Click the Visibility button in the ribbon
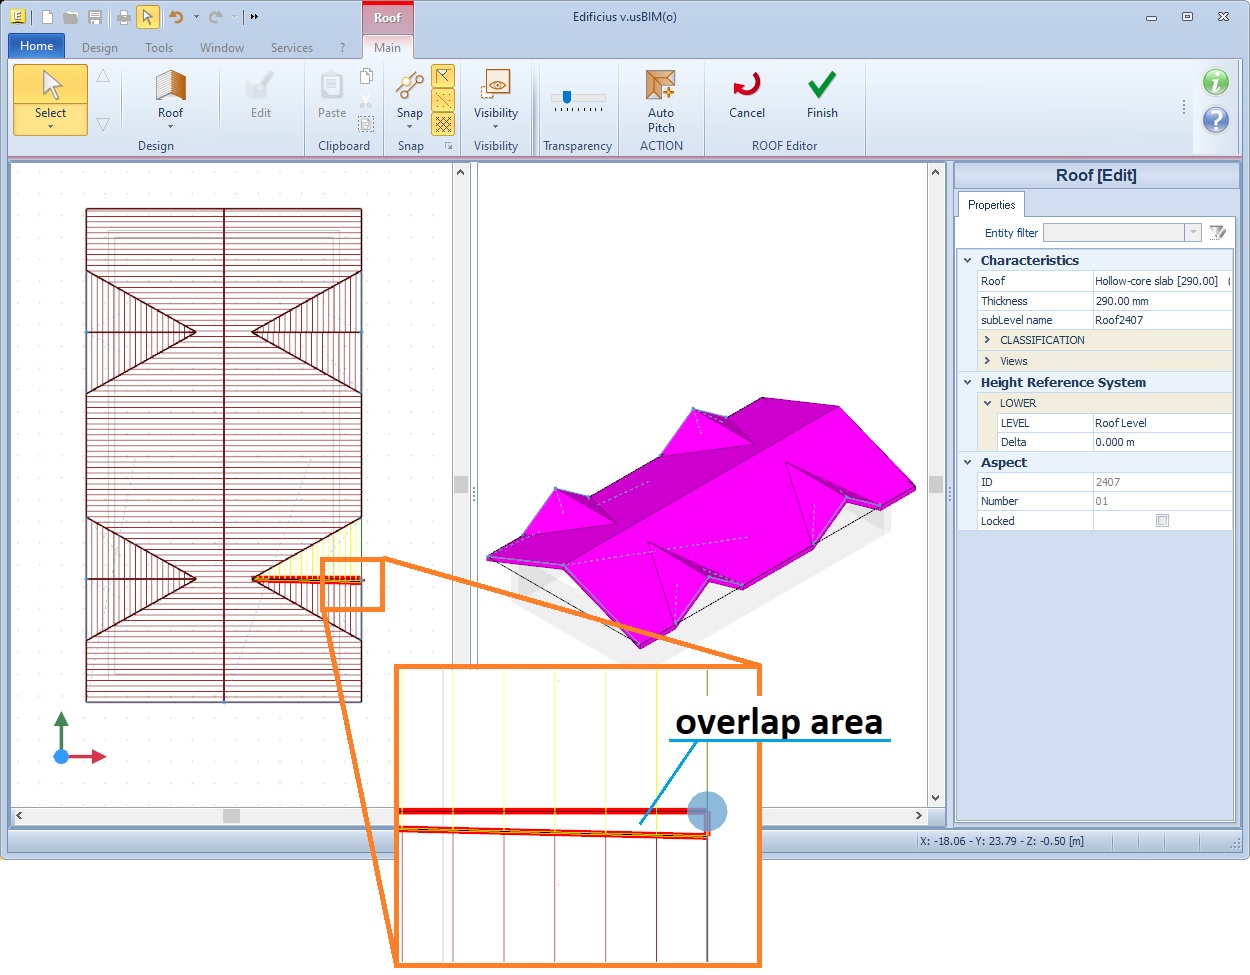 tap(495, 97)
